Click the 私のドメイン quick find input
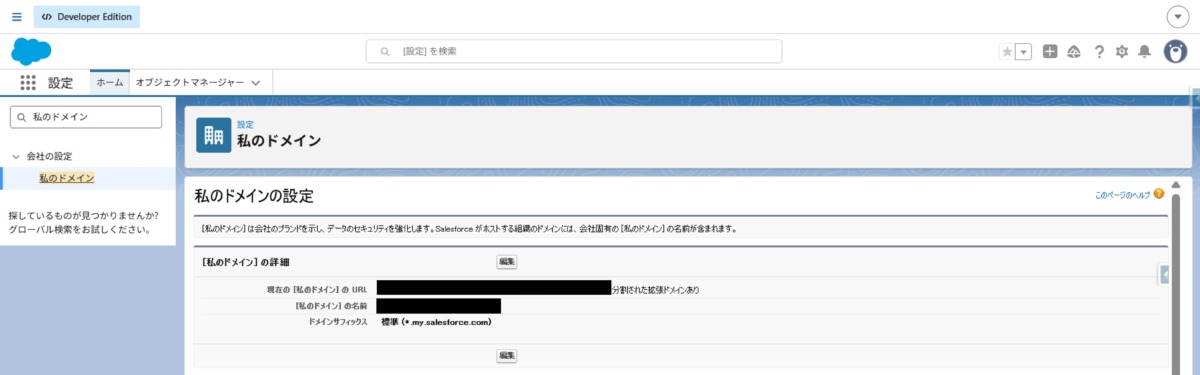The width and height of the screenshot is (1200, 375). pos(85,117)
